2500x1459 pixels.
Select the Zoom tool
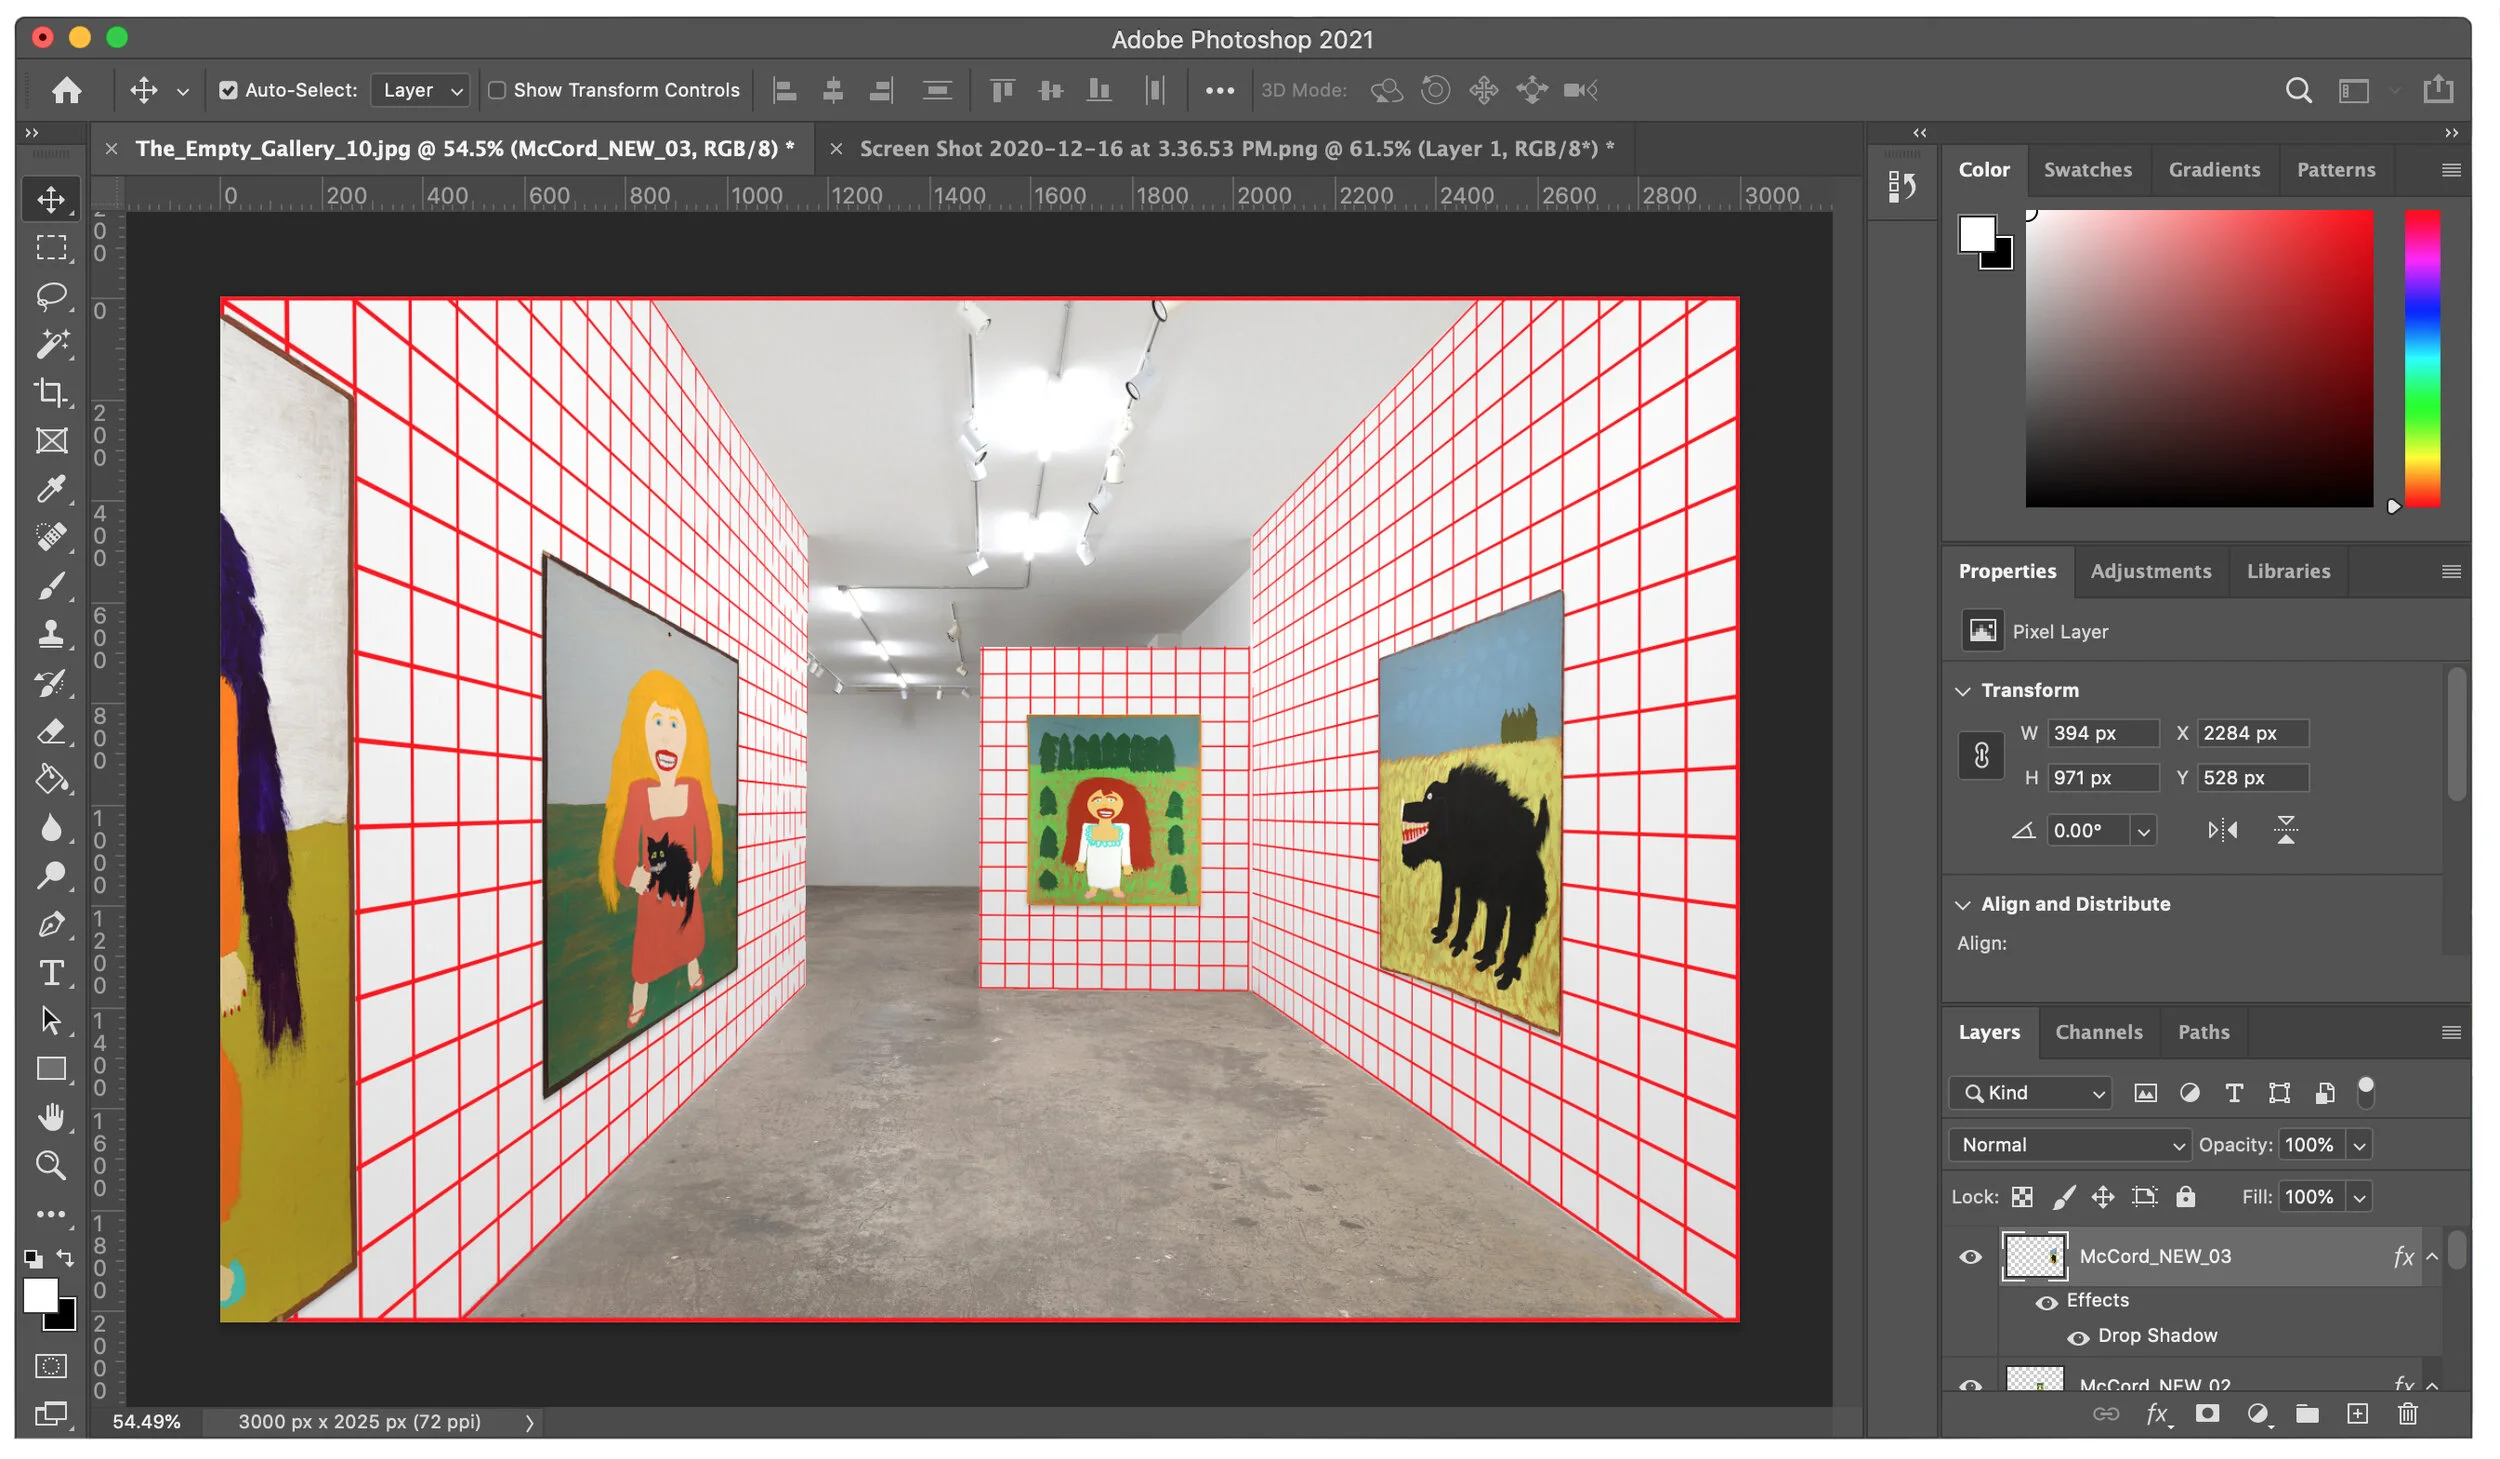(51, 1165)
